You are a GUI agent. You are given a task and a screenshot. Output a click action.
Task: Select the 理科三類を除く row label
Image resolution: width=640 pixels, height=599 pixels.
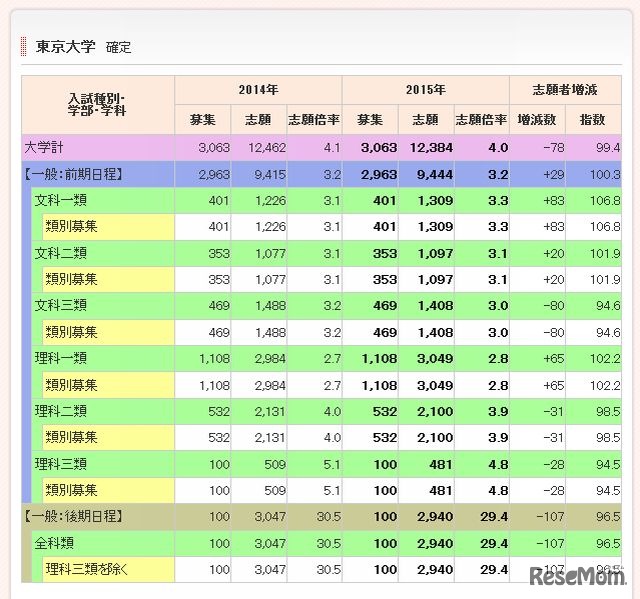tap(87, 569)
